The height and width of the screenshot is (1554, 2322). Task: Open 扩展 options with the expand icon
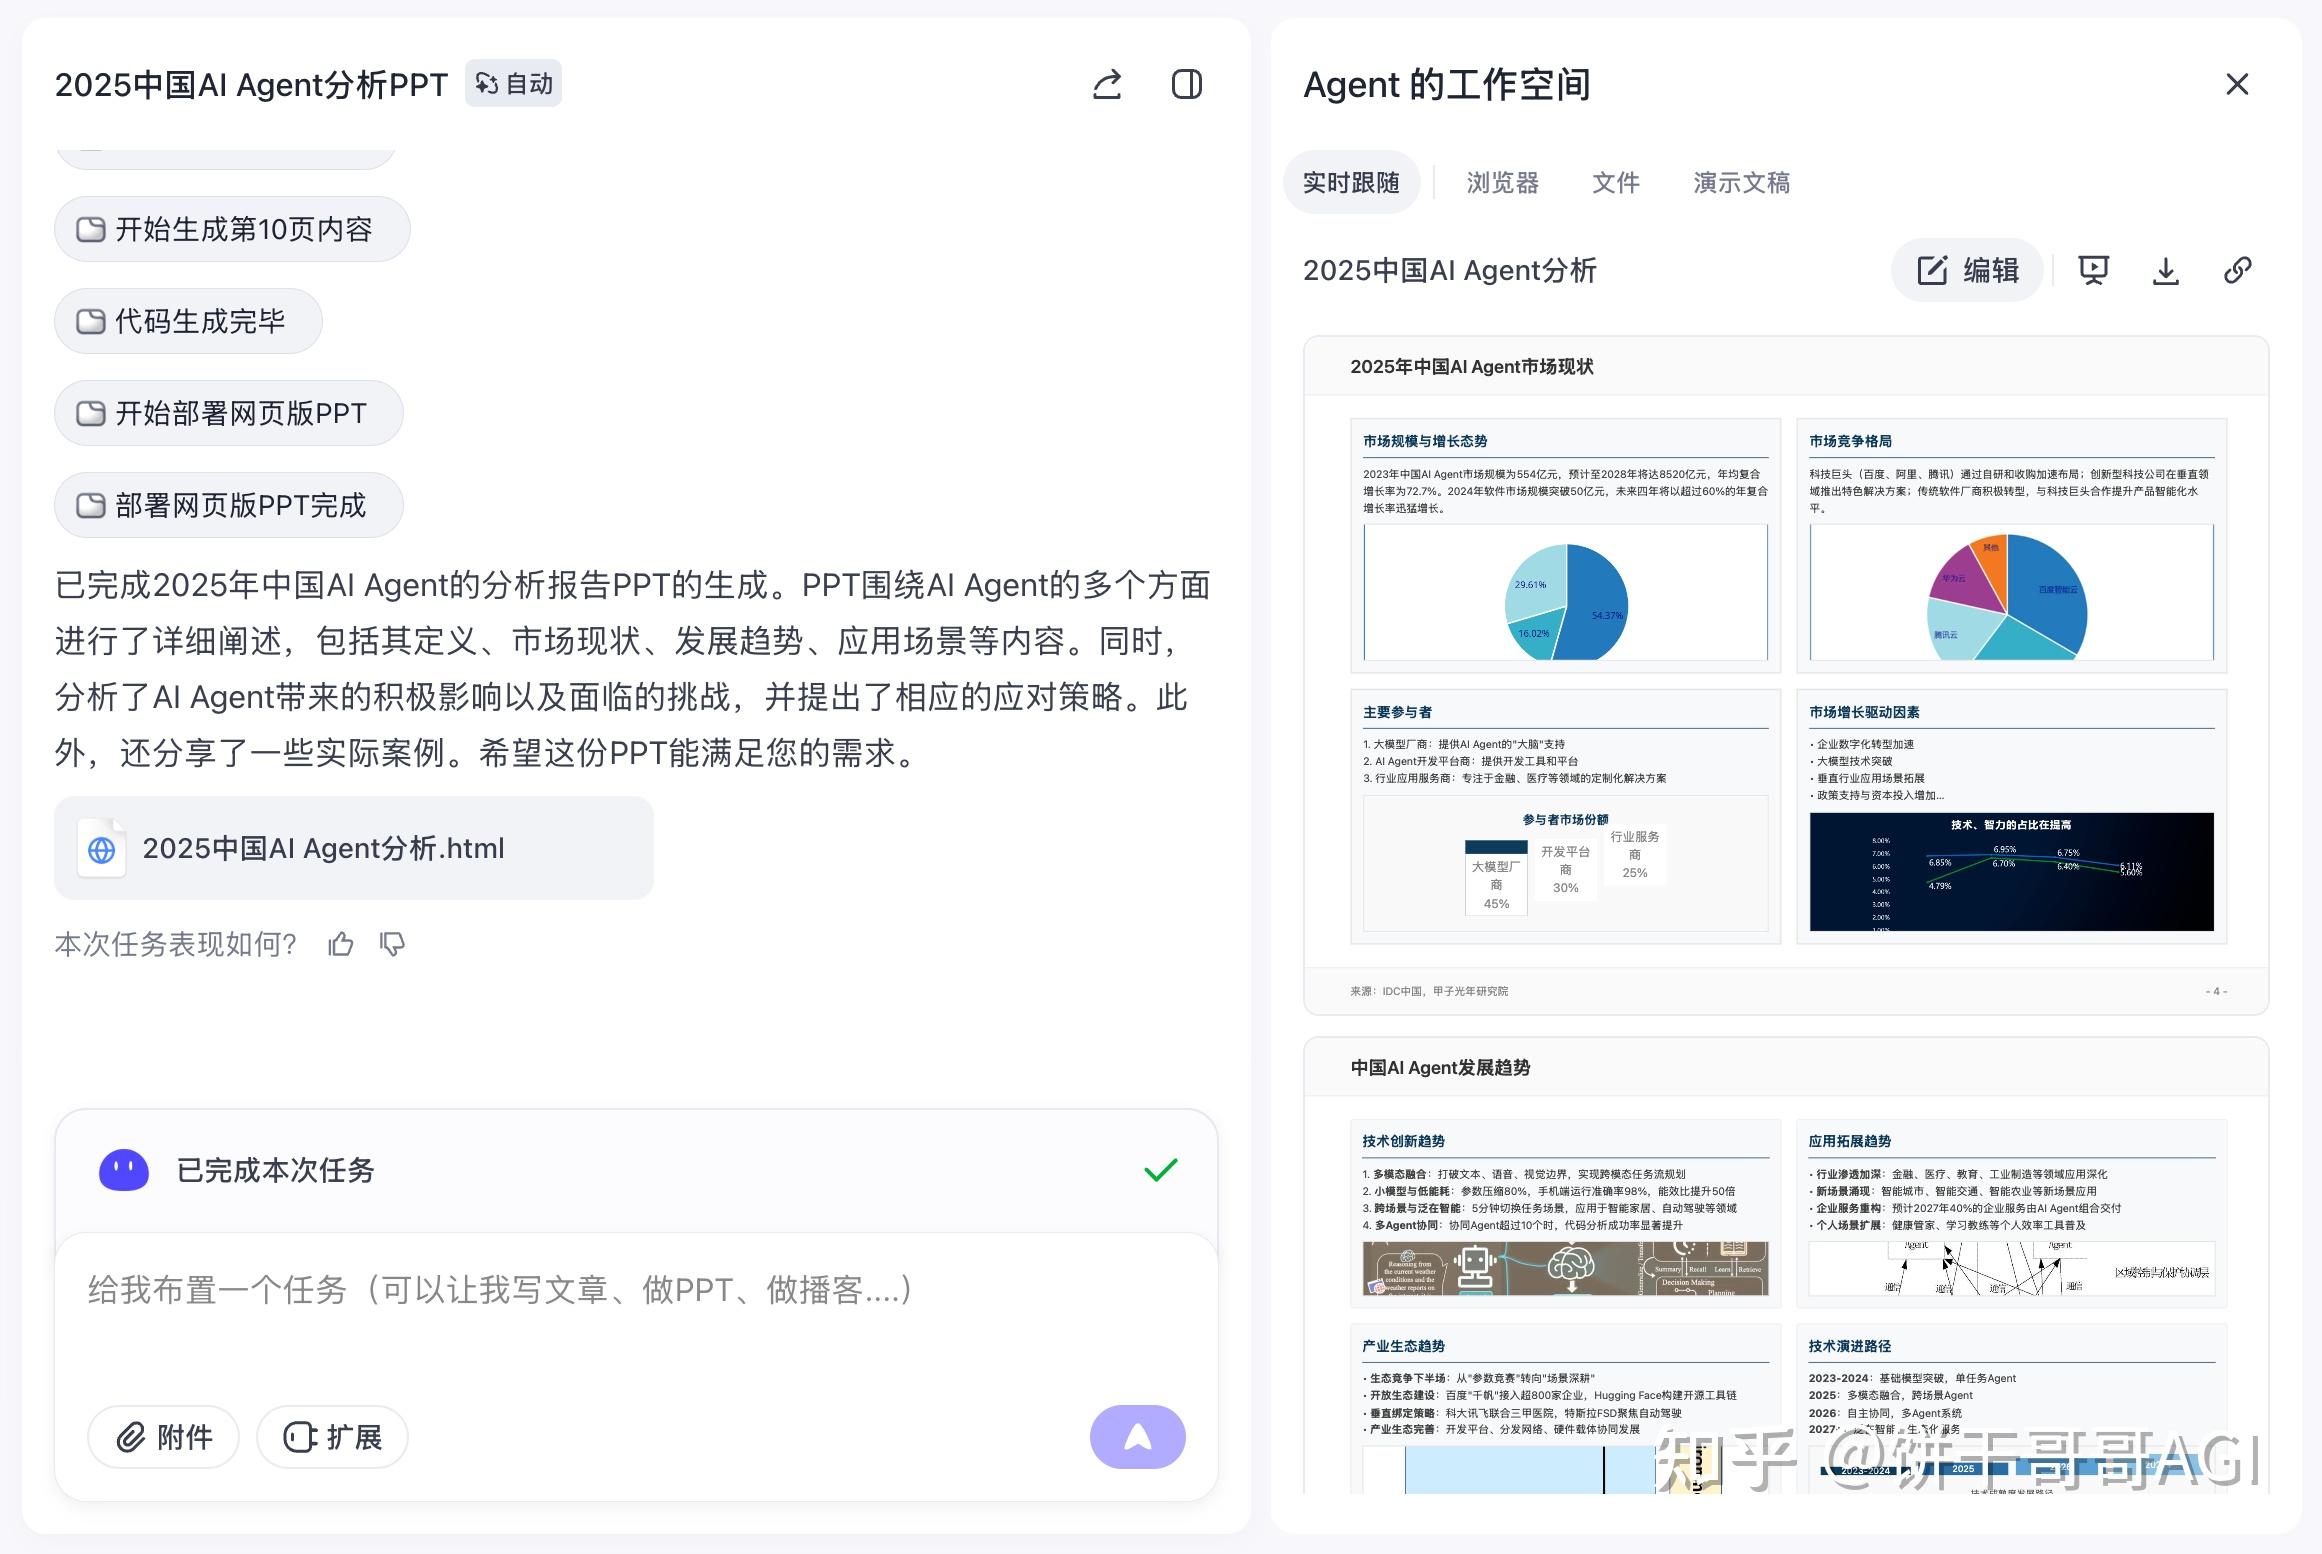pyautogui.click(x=331, y=1437)
